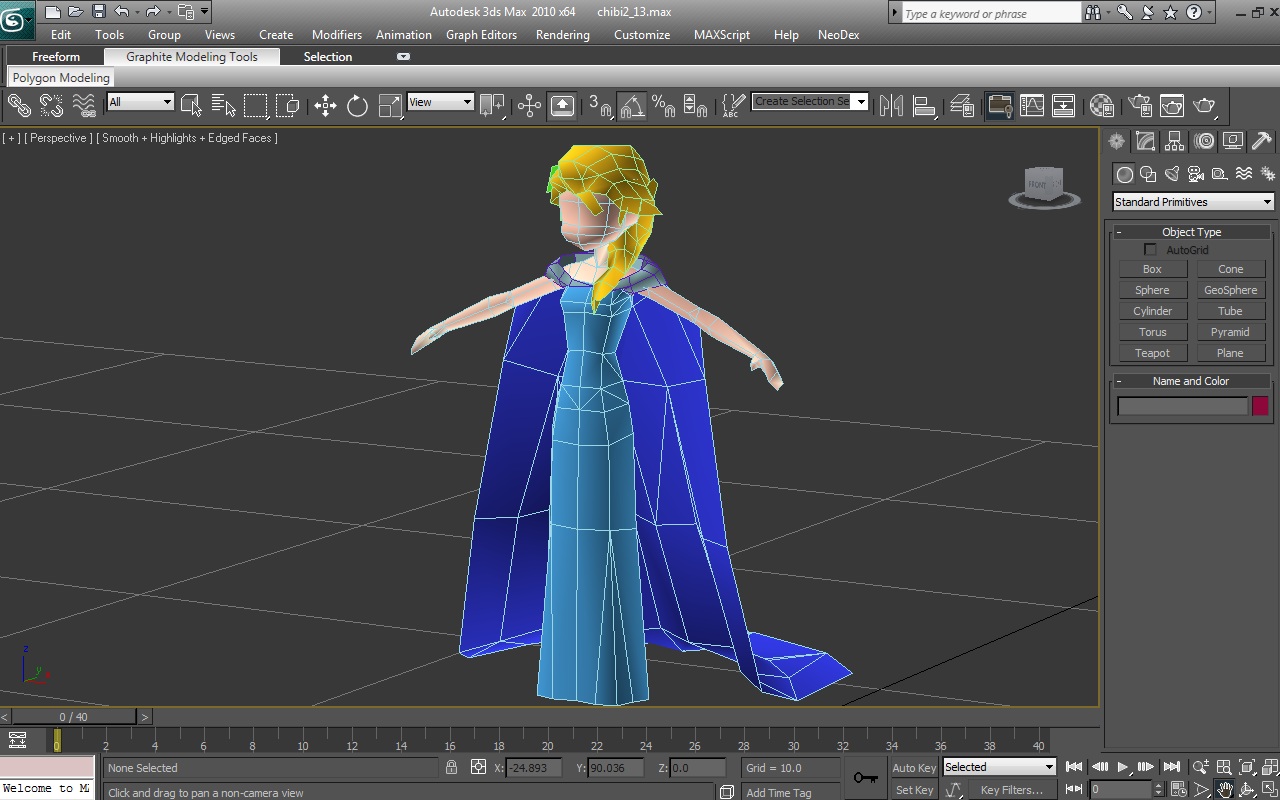Screen dimensions: 1280x800
Task: Click the Align tool icon
Action: 924,105
